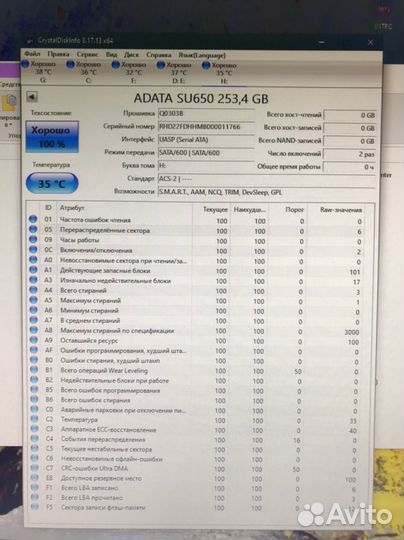Viewport: 404px width, 540px height.
Task: Click the Порог column header
Action: pyautogui.click(x=294, y=209)
